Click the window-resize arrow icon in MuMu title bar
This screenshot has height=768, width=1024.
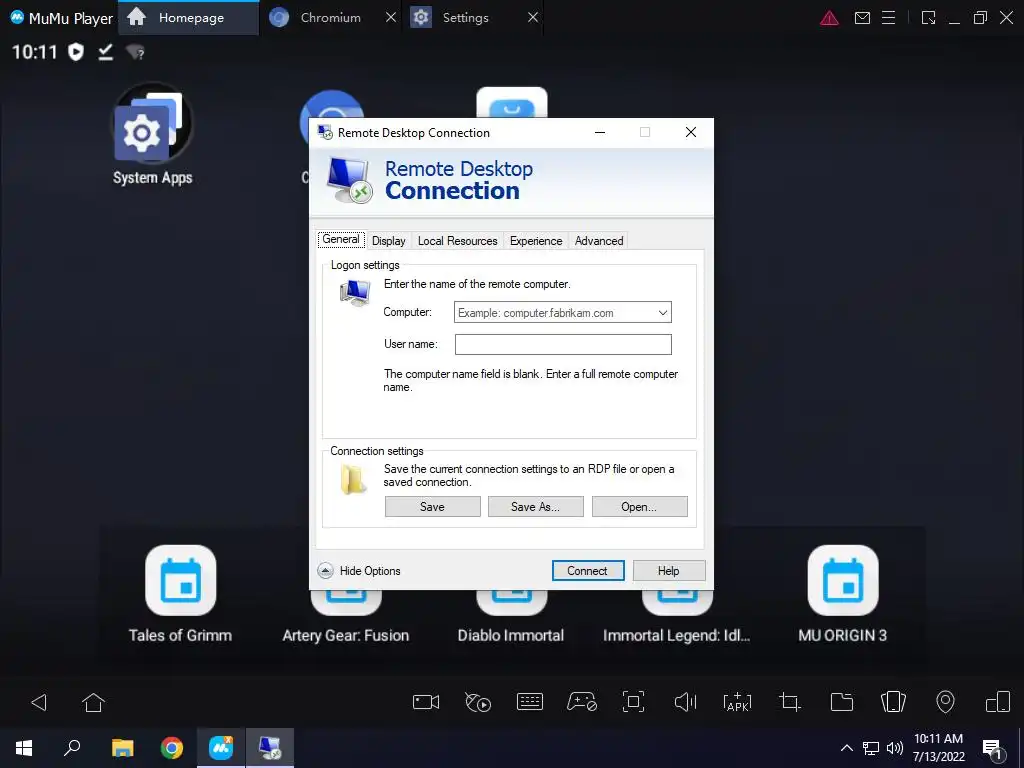(928, 18)
